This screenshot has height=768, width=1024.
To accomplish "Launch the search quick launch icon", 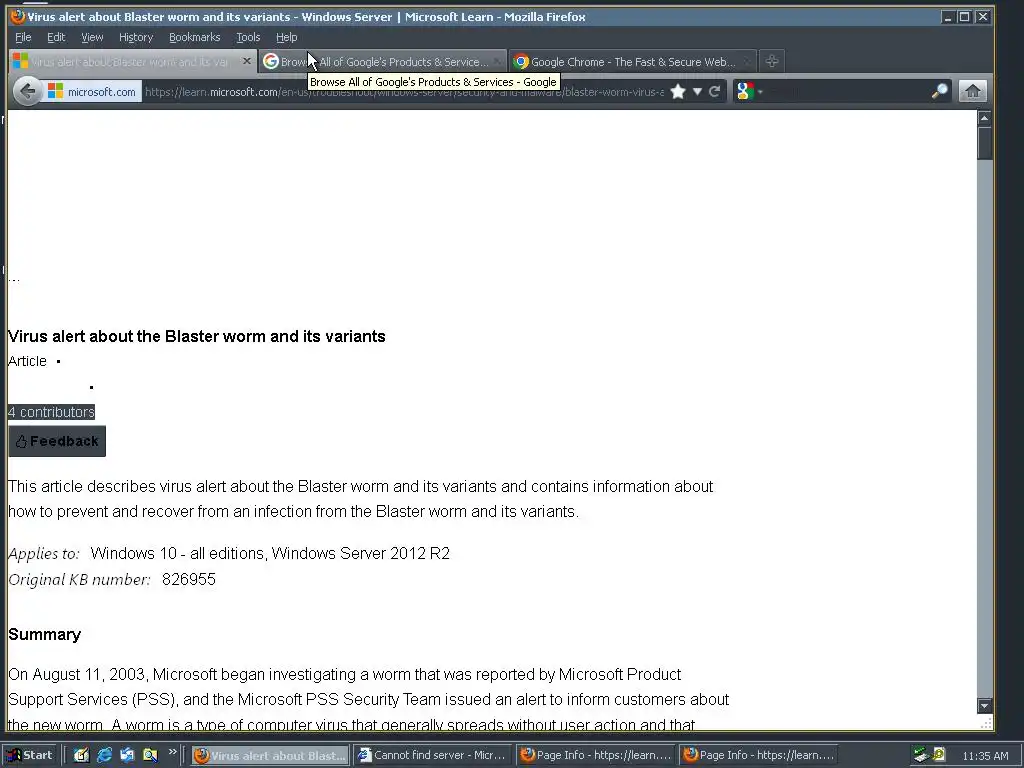I will pyautogui.click(x=150, y=755).
